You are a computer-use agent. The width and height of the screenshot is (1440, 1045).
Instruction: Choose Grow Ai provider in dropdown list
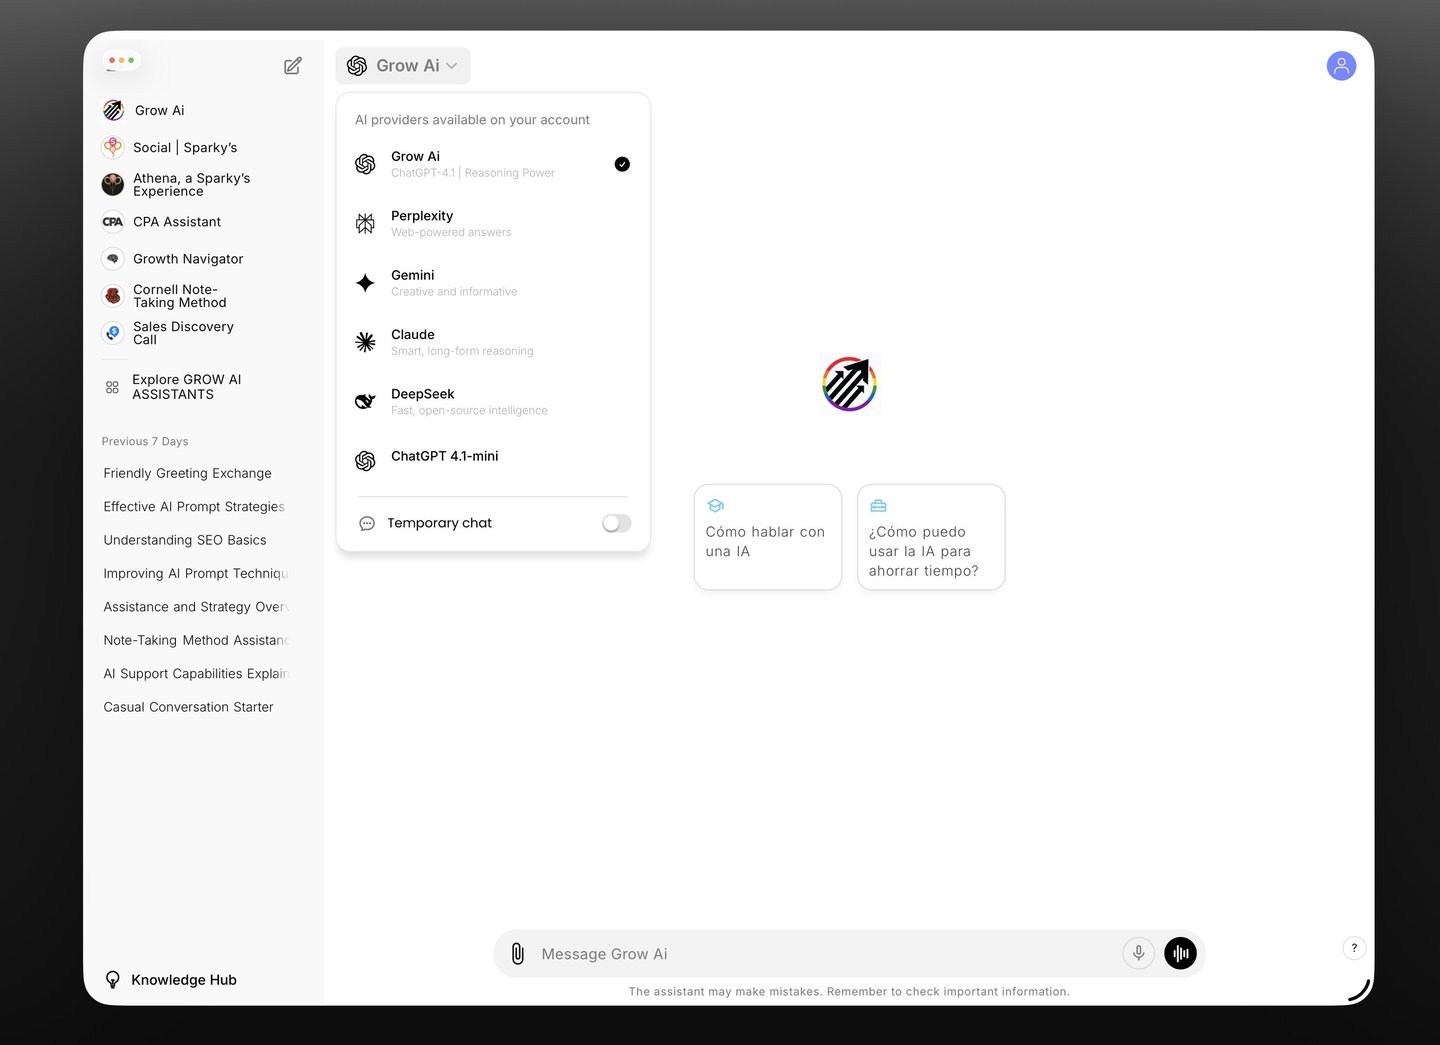click(x=493, y=164)
